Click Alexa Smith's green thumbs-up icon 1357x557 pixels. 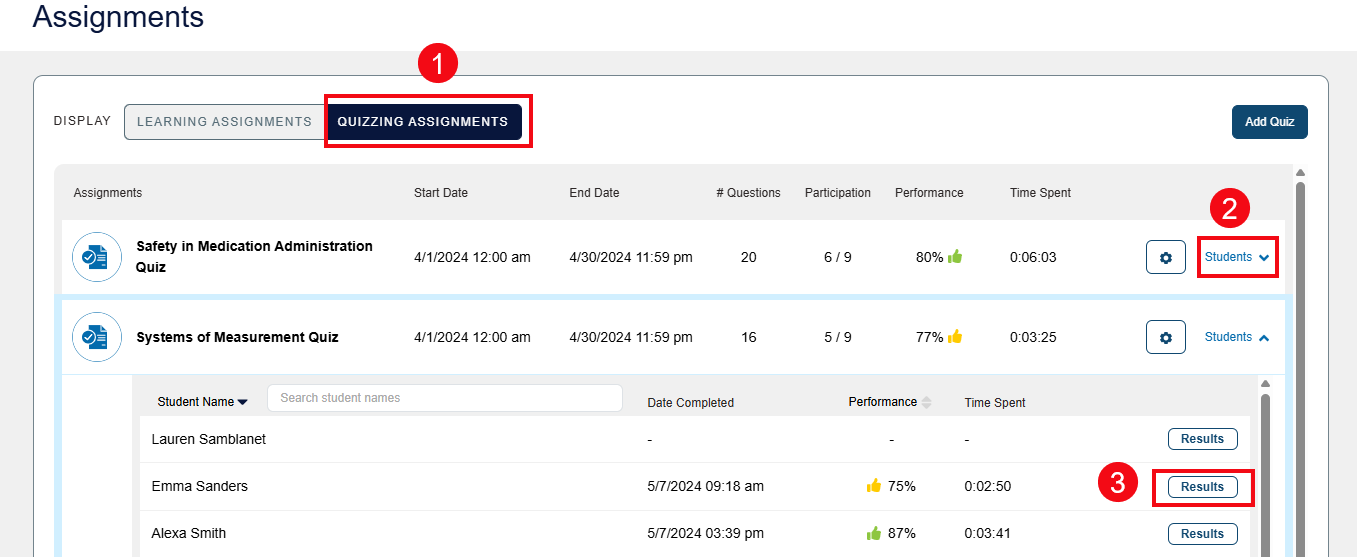pyautogui.click(x=874, y=533)
